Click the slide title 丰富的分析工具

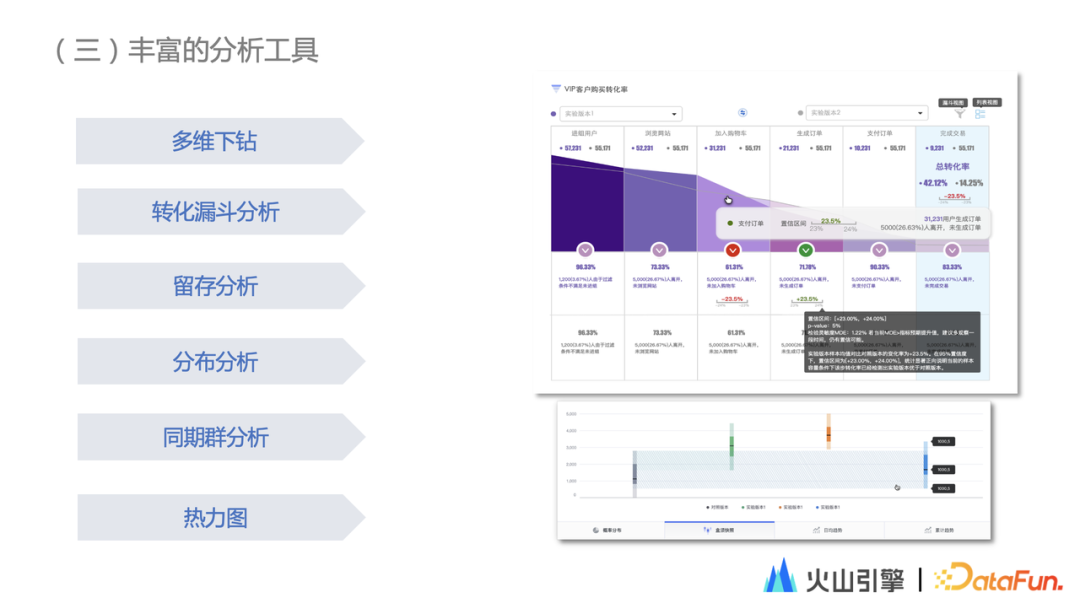223,50
